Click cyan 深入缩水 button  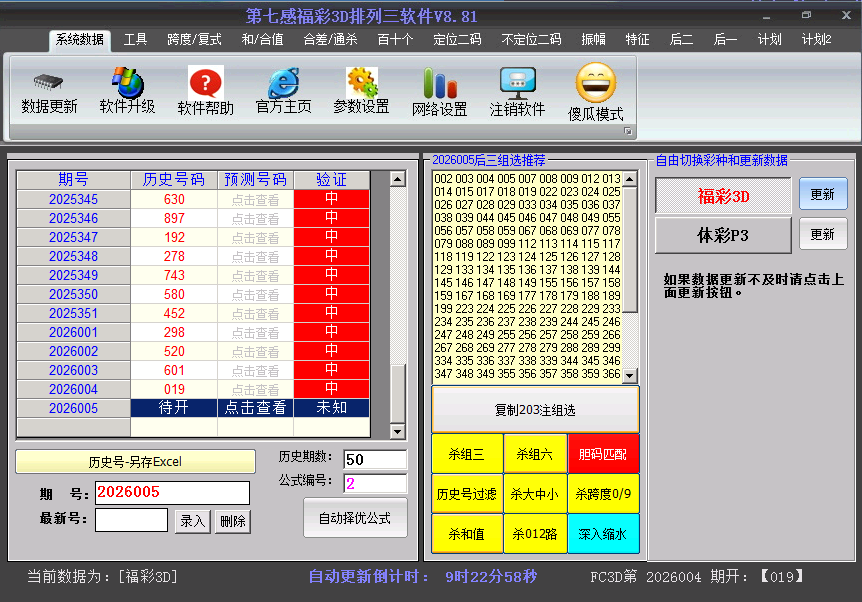pyautogui.click(x=603, y=534)
